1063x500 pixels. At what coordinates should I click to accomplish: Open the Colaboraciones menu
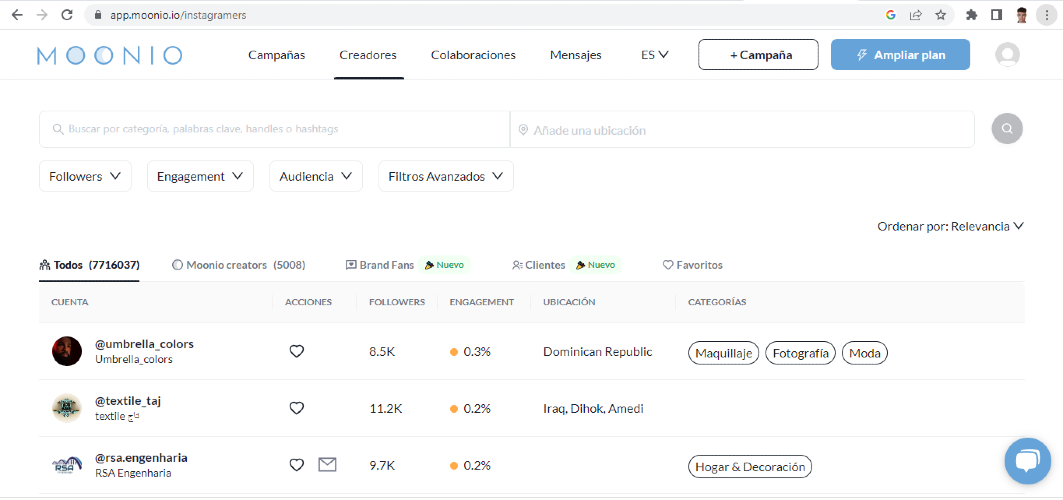pyautogui.click(x=473, y=55)
